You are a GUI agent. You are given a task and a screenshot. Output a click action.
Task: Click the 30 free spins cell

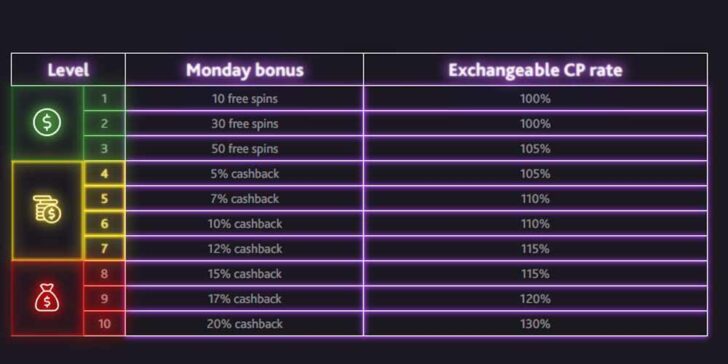245,124
